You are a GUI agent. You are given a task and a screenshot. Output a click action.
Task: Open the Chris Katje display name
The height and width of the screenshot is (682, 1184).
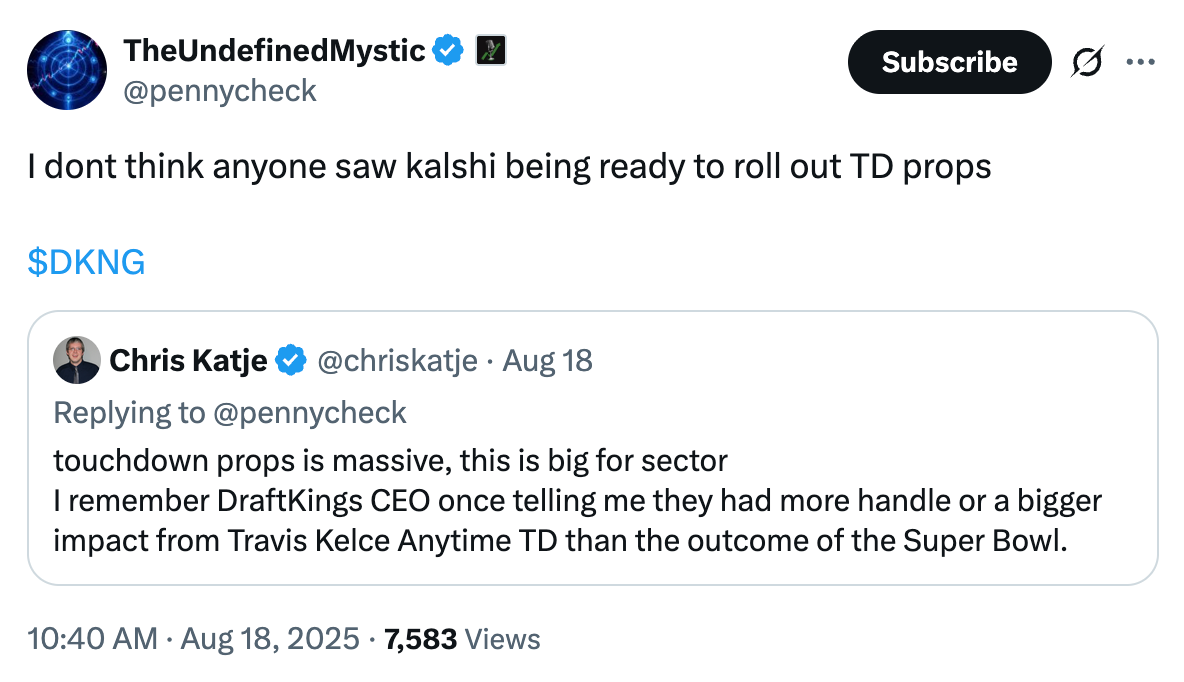point(188,360)
